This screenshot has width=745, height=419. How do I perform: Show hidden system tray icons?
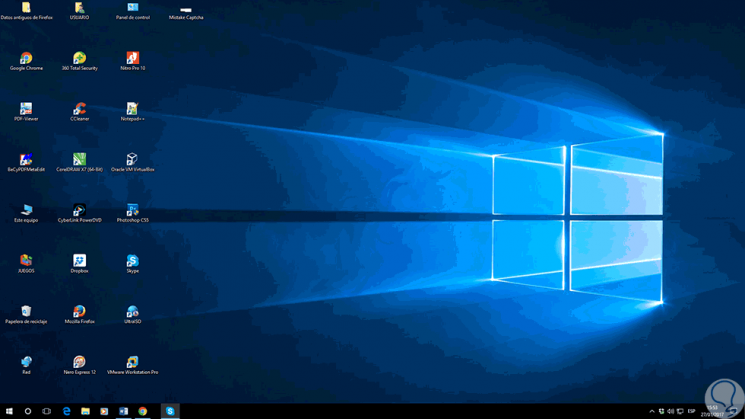pos(652,411)
